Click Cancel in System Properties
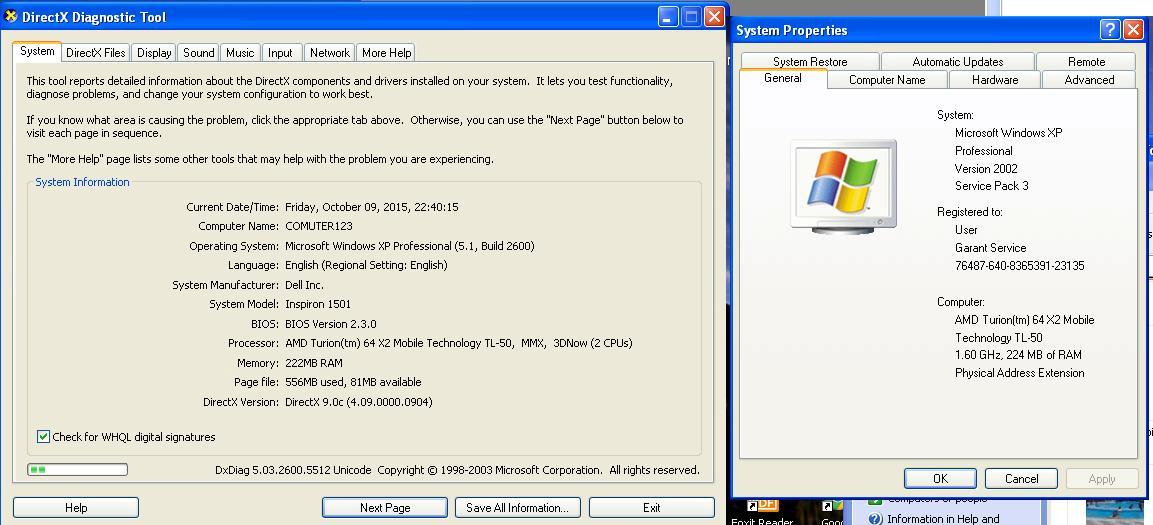The width and height of the screenshot is (1153, 525). 1021,479
